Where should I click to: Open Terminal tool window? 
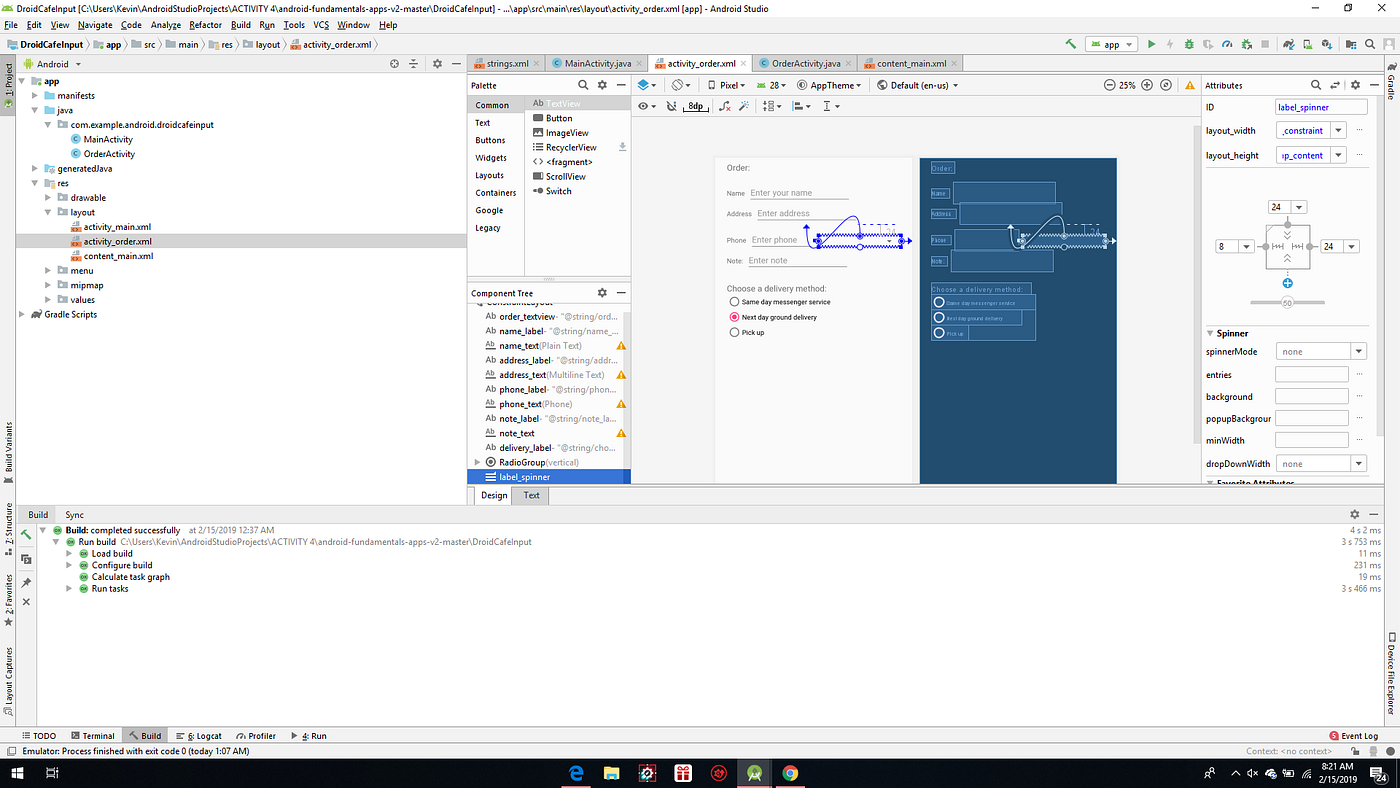pos(91,736)
